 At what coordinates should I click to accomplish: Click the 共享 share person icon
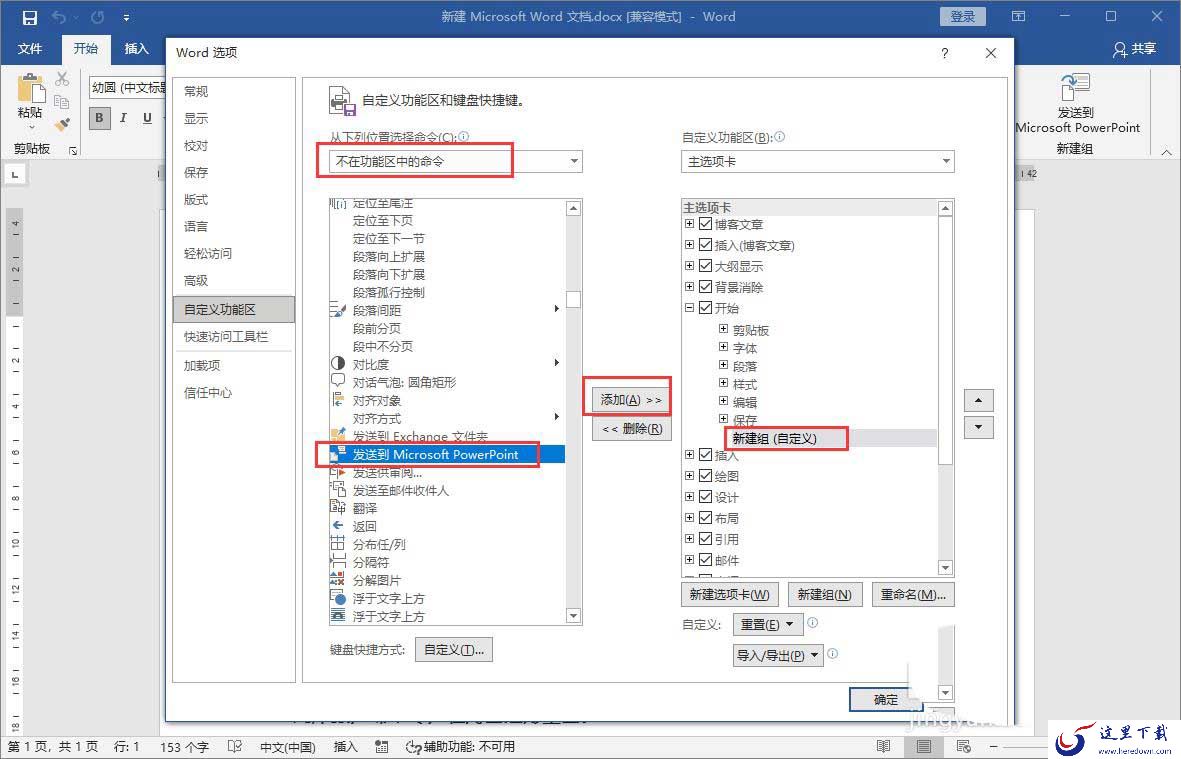[x=1120, y=50]
